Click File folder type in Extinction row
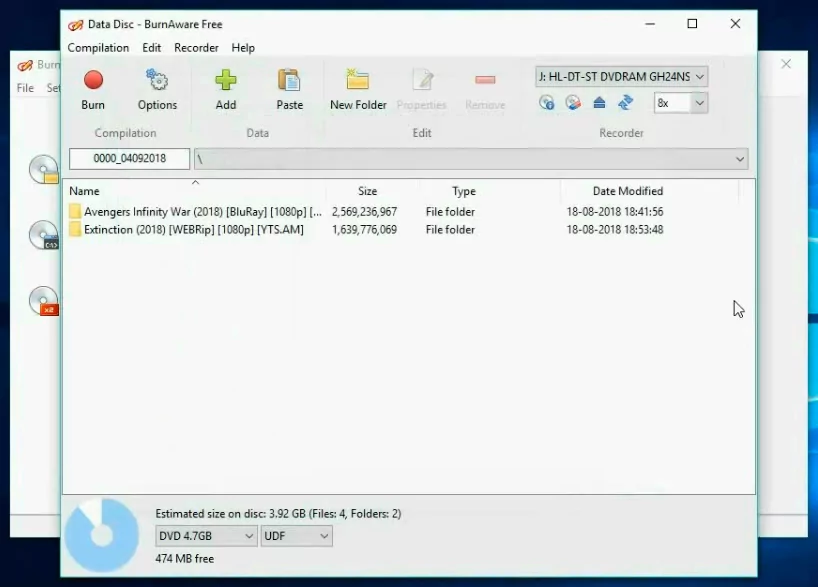 click(x=450, y=230)
